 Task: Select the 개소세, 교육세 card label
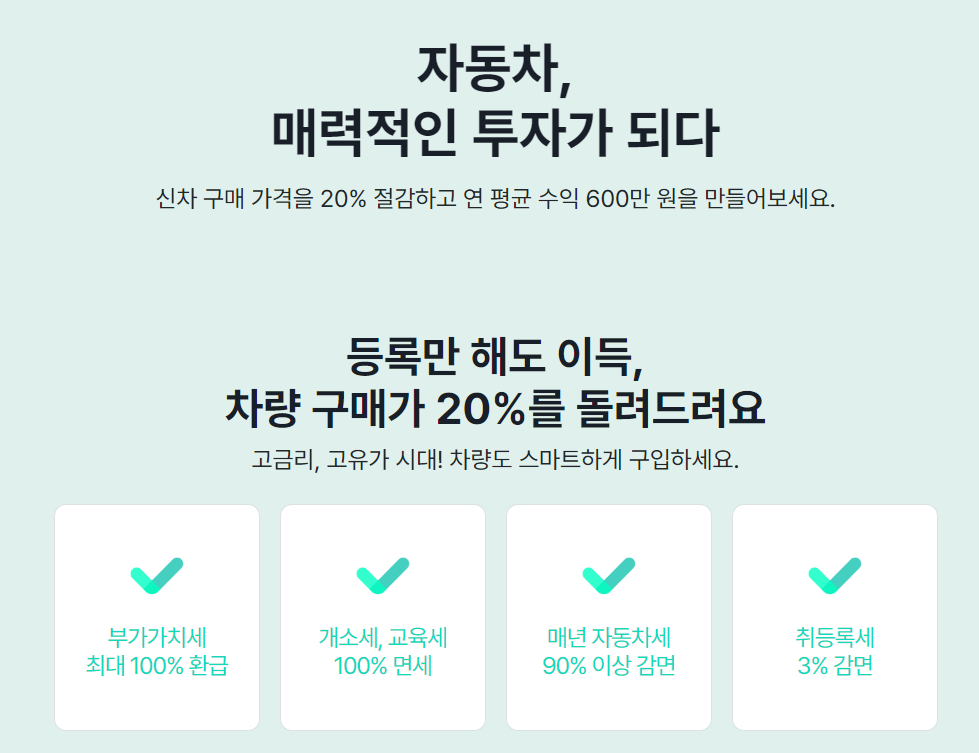pyautogui.click(x=382, y=637)
